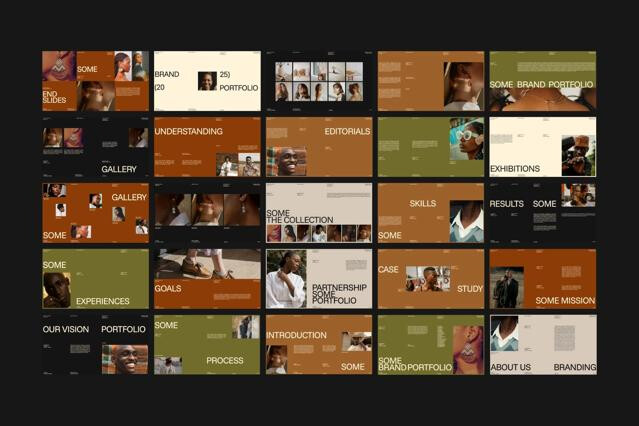Open the olive SOME BRAND PORTFOLIO slide with necklace photo
This screenshot has width=639, height=426.
coord(543,81)
